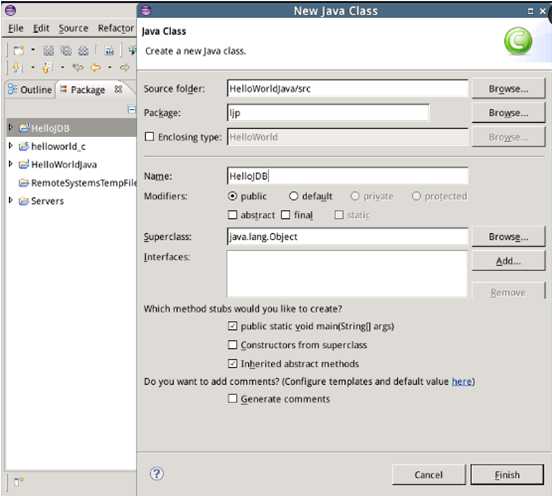This screenshot has height=496, width=552.
Task: Browse for the Superclass
Action: point(508,237)
